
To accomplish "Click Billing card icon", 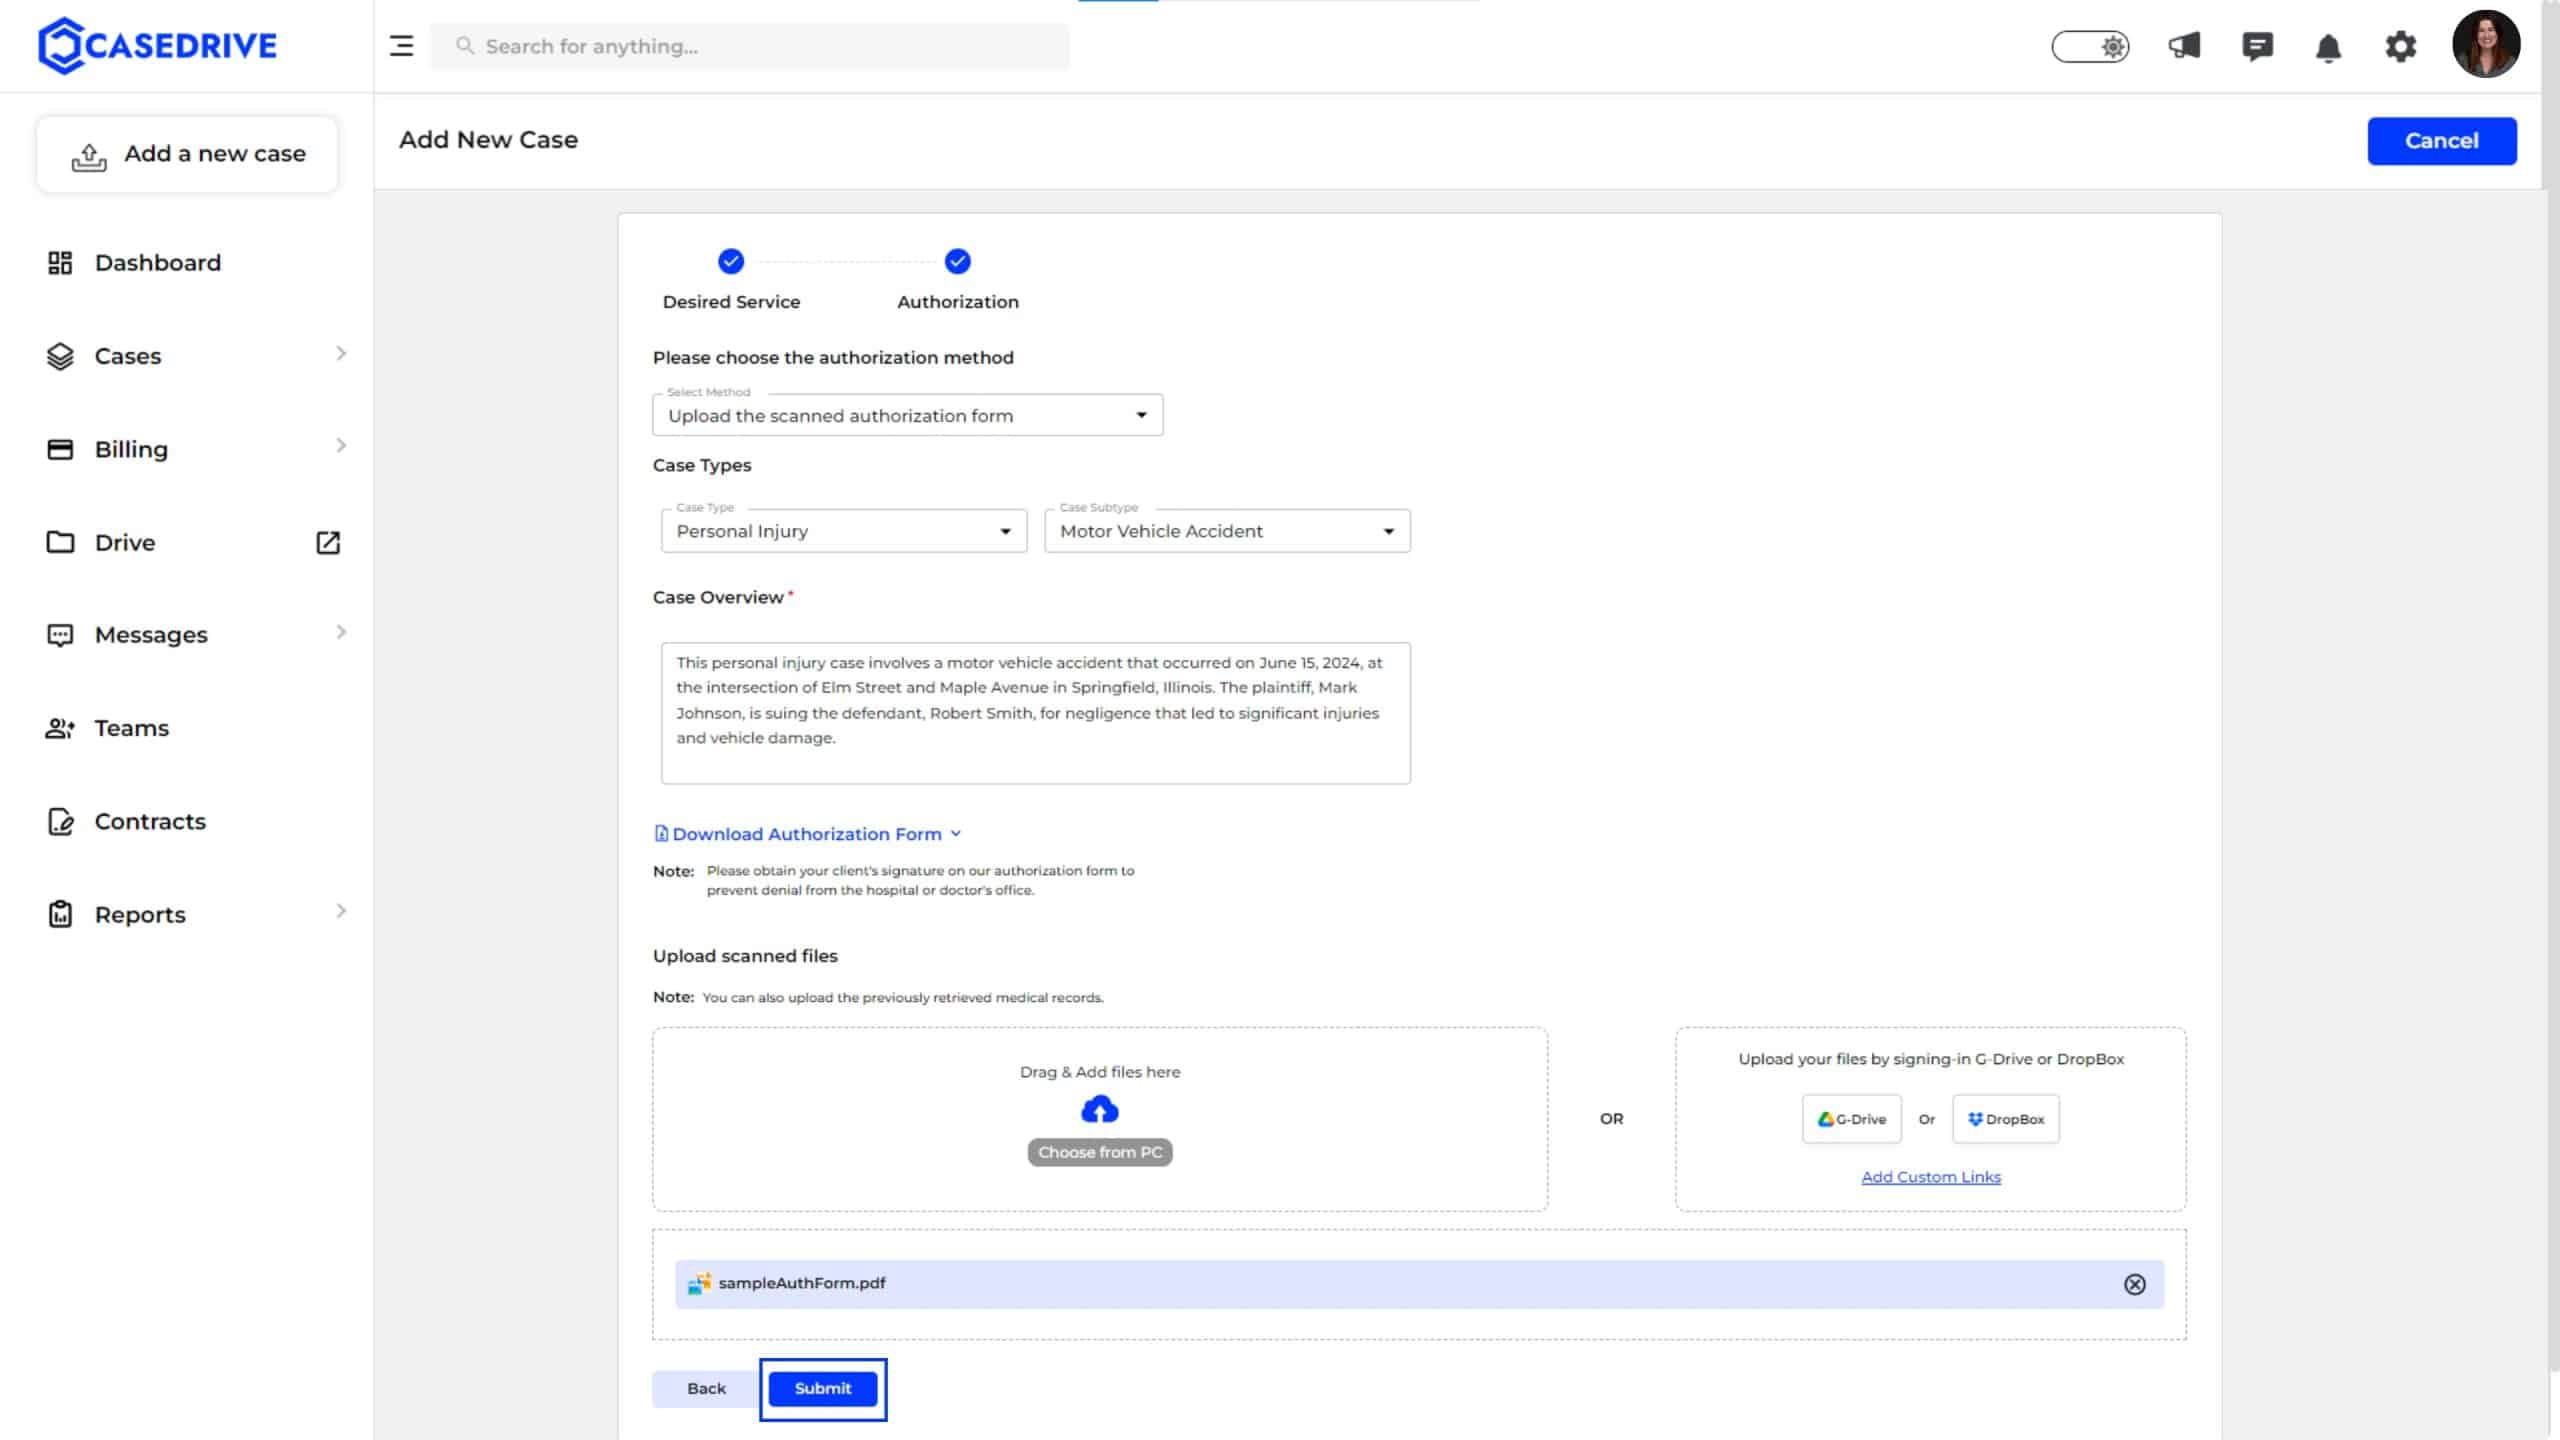I will click(60, 449).
